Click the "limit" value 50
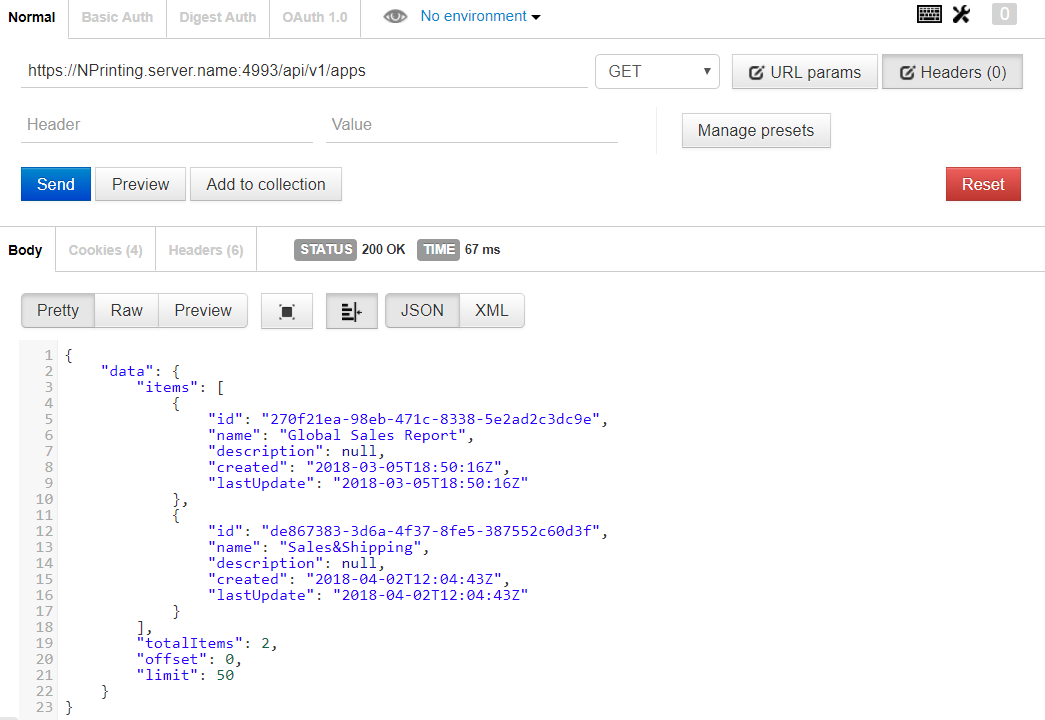Image resolution: width=1045 pixels, height=720 pixels. (x=225, y=675)
